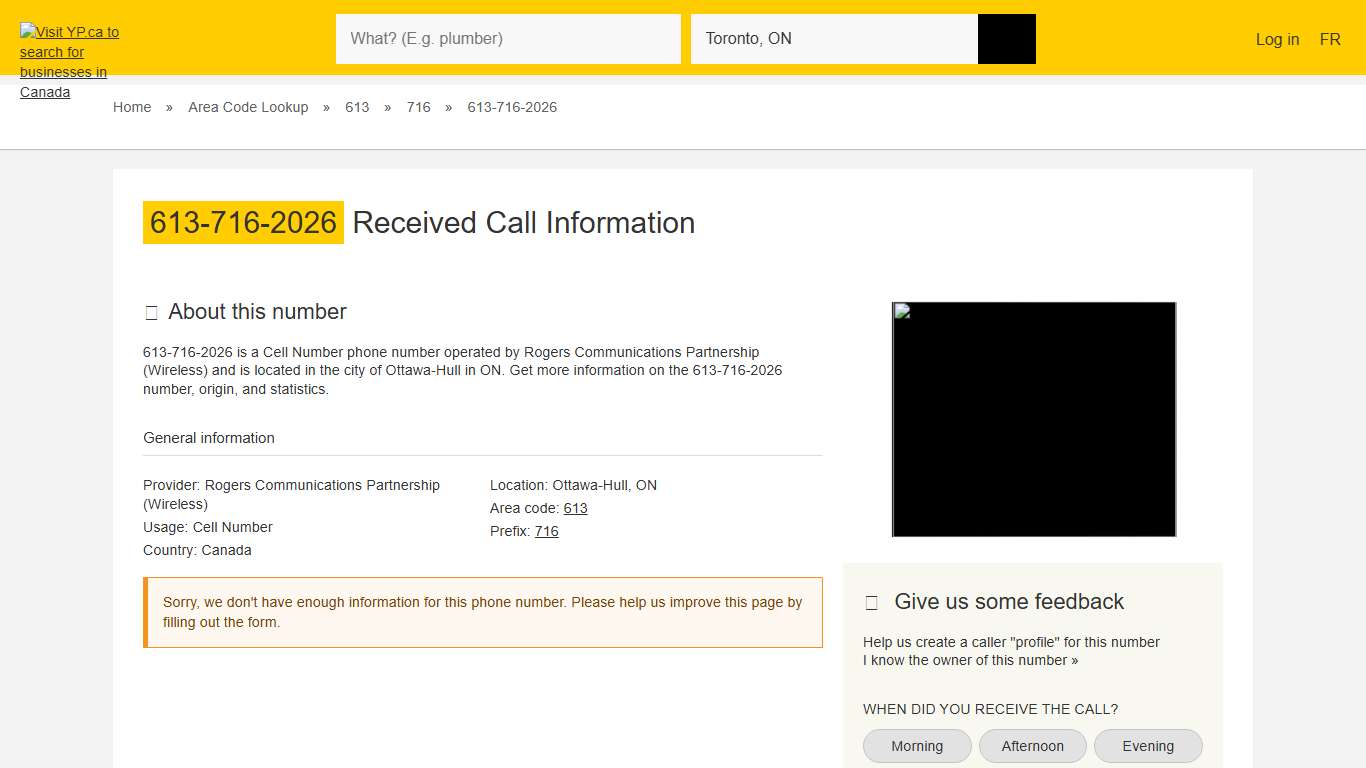Open the prefix "716" link
1366x768 pixels.
(x=546, y=531)
